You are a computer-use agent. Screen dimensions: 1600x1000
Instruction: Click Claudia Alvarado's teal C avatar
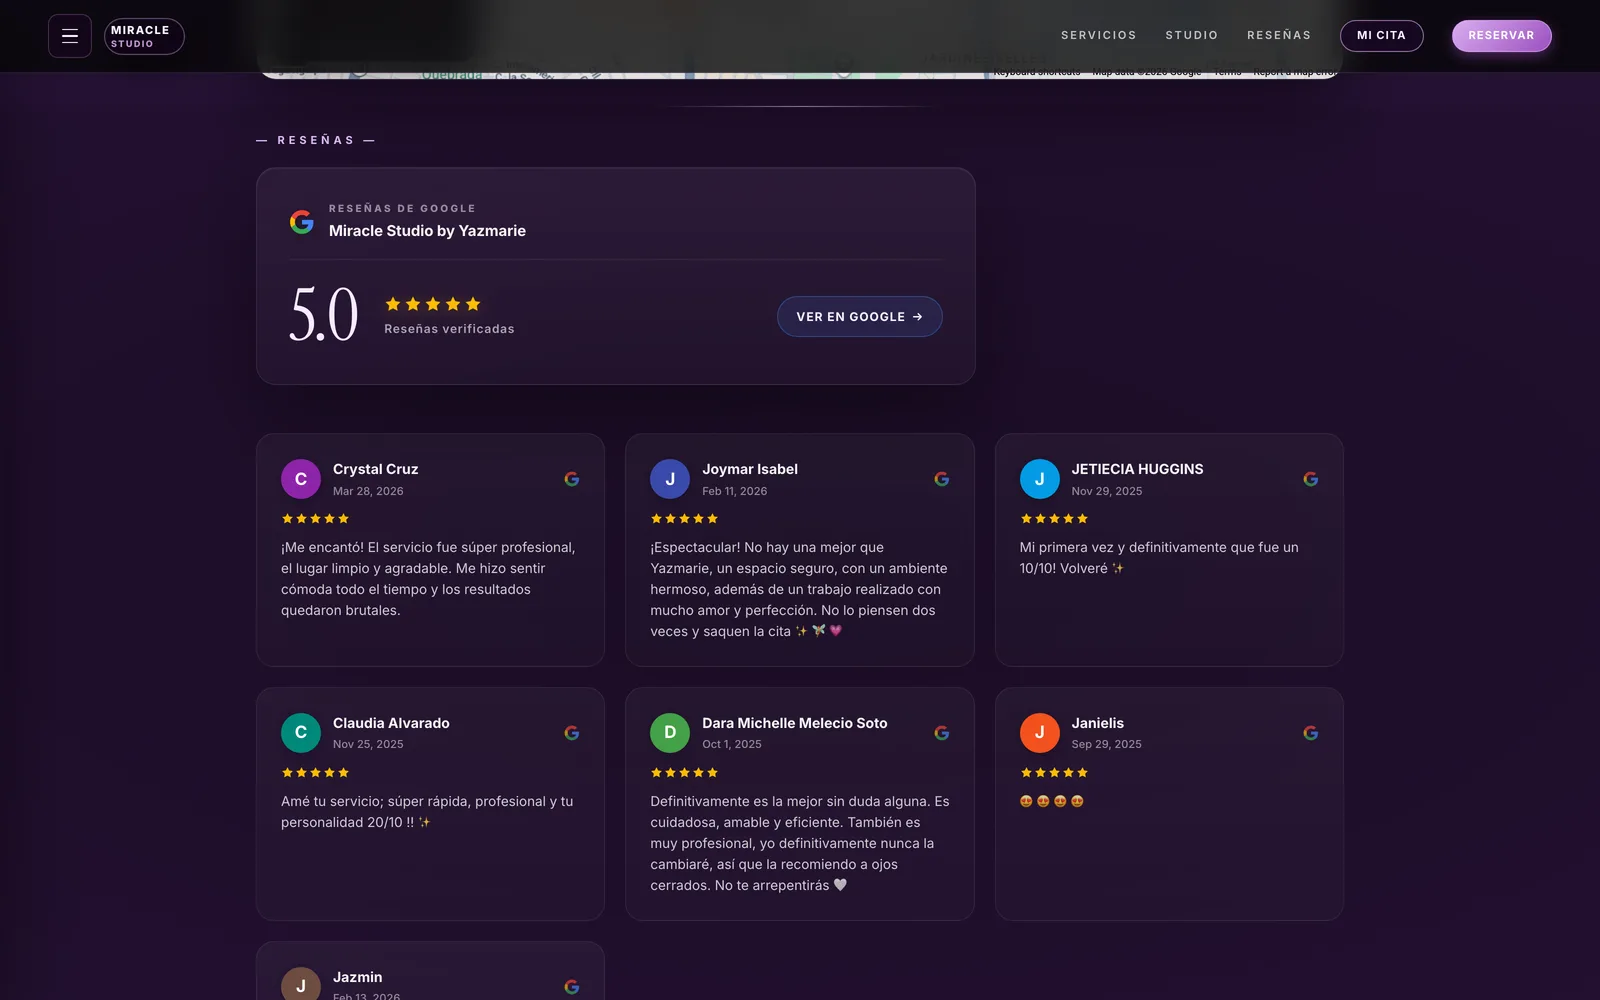[x=301, y=733]
